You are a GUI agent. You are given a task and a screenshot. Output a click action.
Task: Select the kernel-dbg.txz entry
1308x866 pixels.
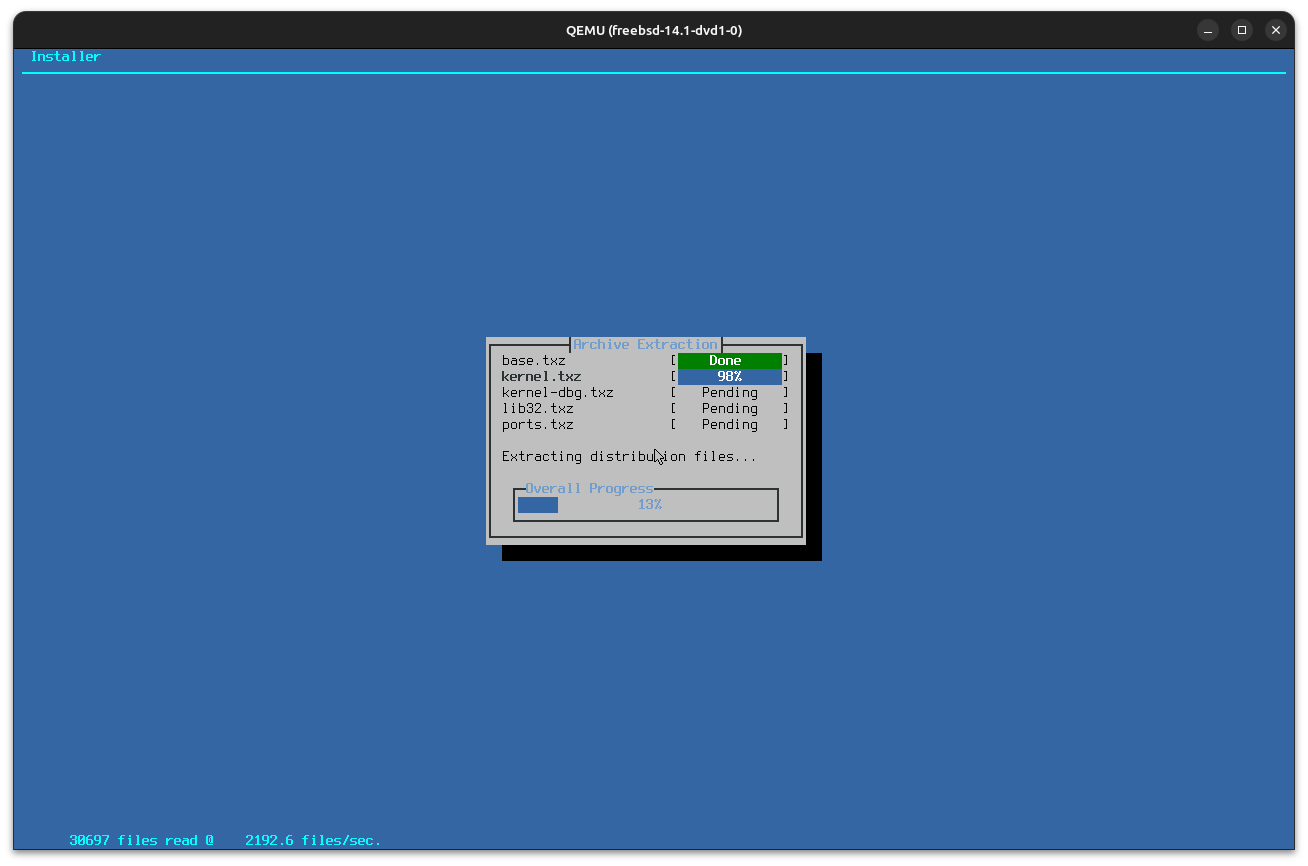pos(557,393)
